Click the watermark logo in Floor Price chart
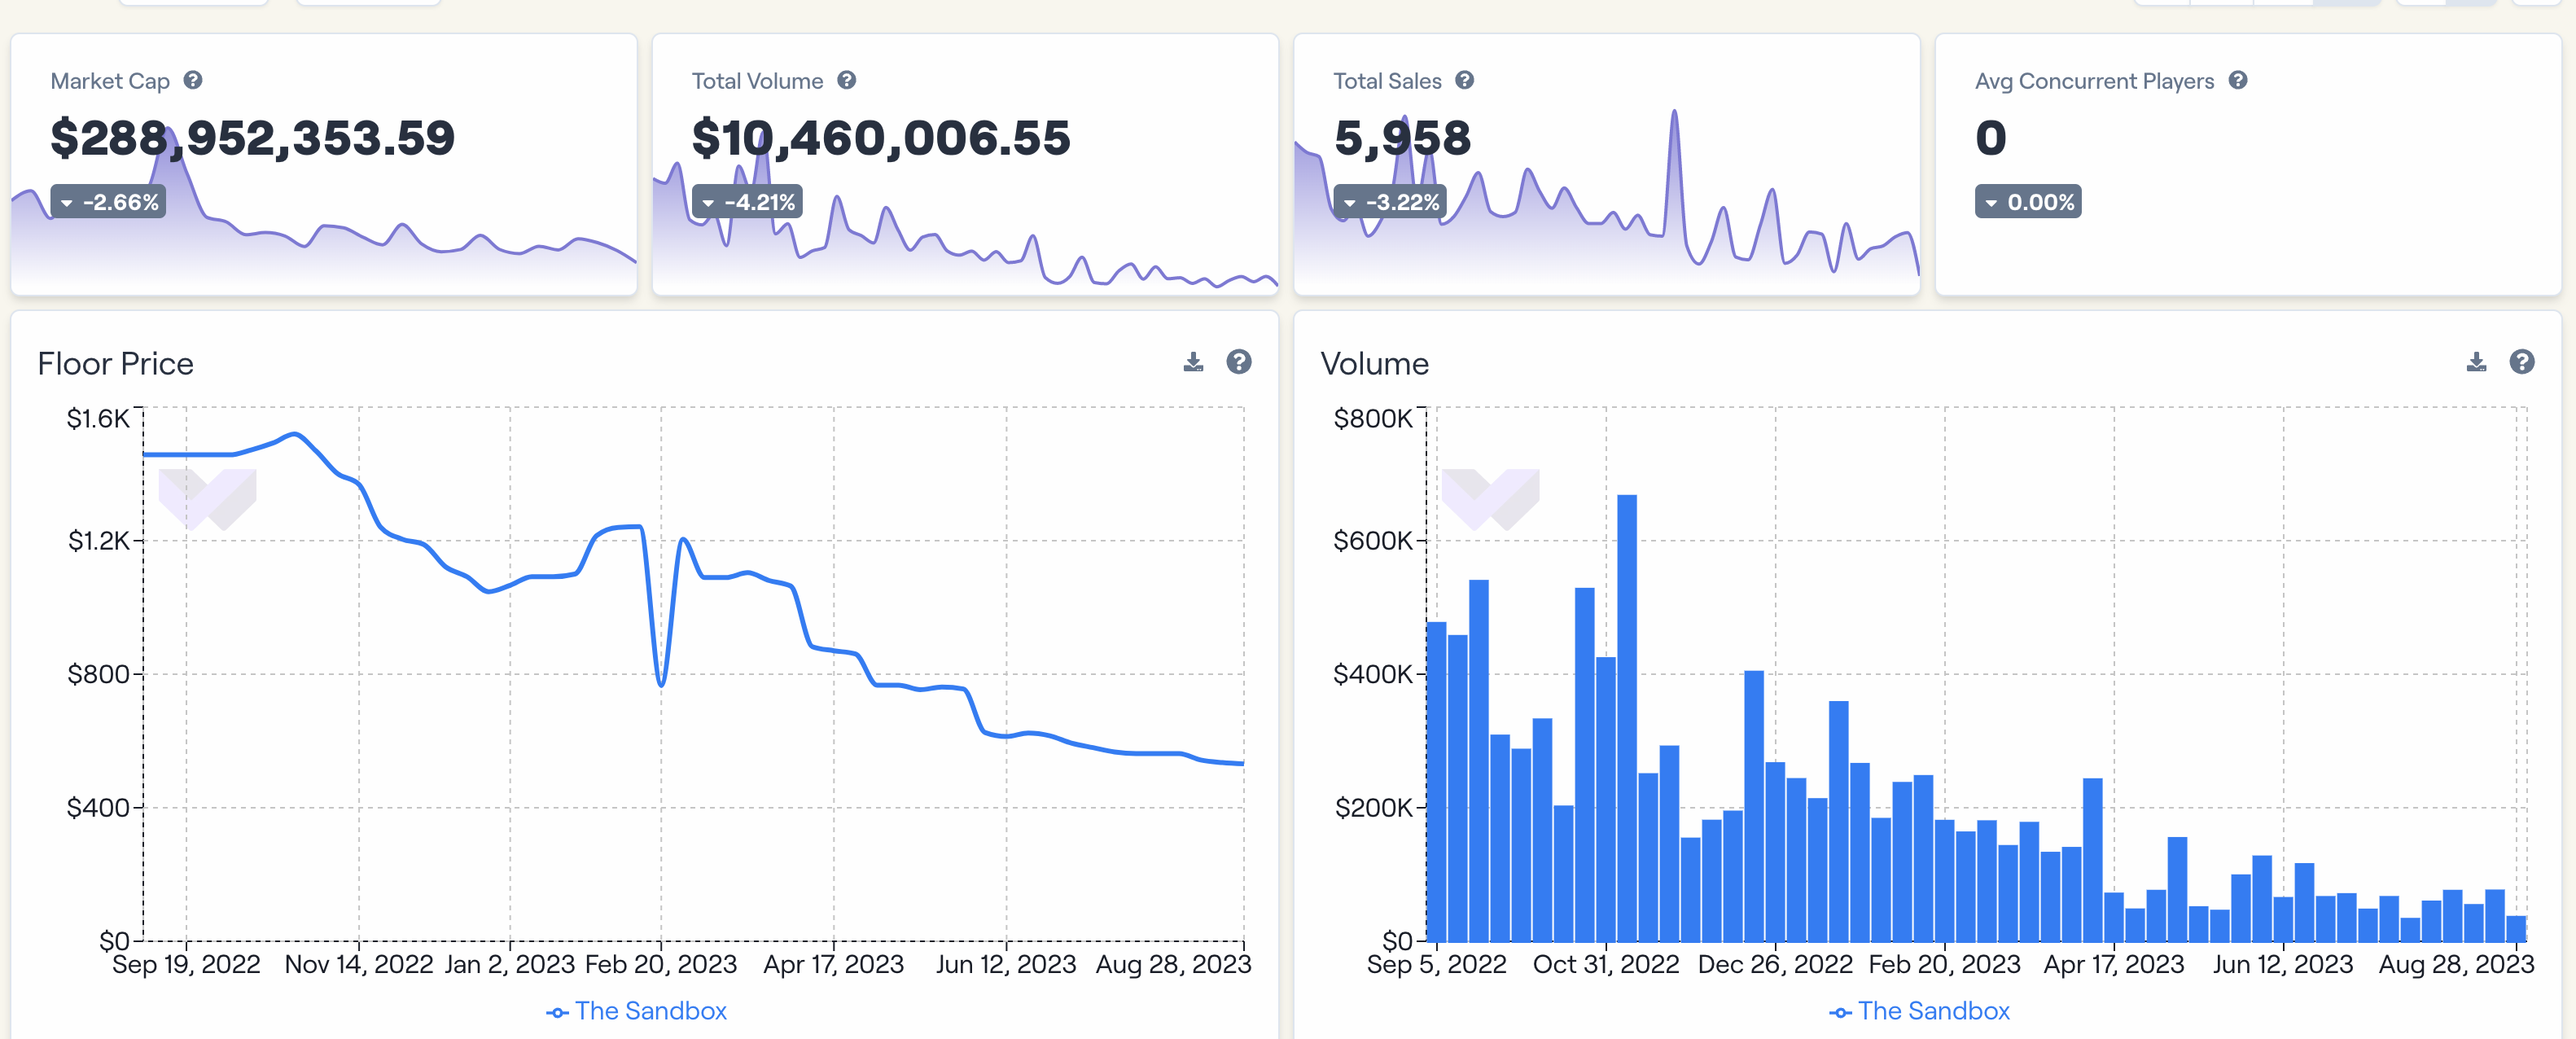Viewport: 2576px width, 1039px height. click(208, 498)
